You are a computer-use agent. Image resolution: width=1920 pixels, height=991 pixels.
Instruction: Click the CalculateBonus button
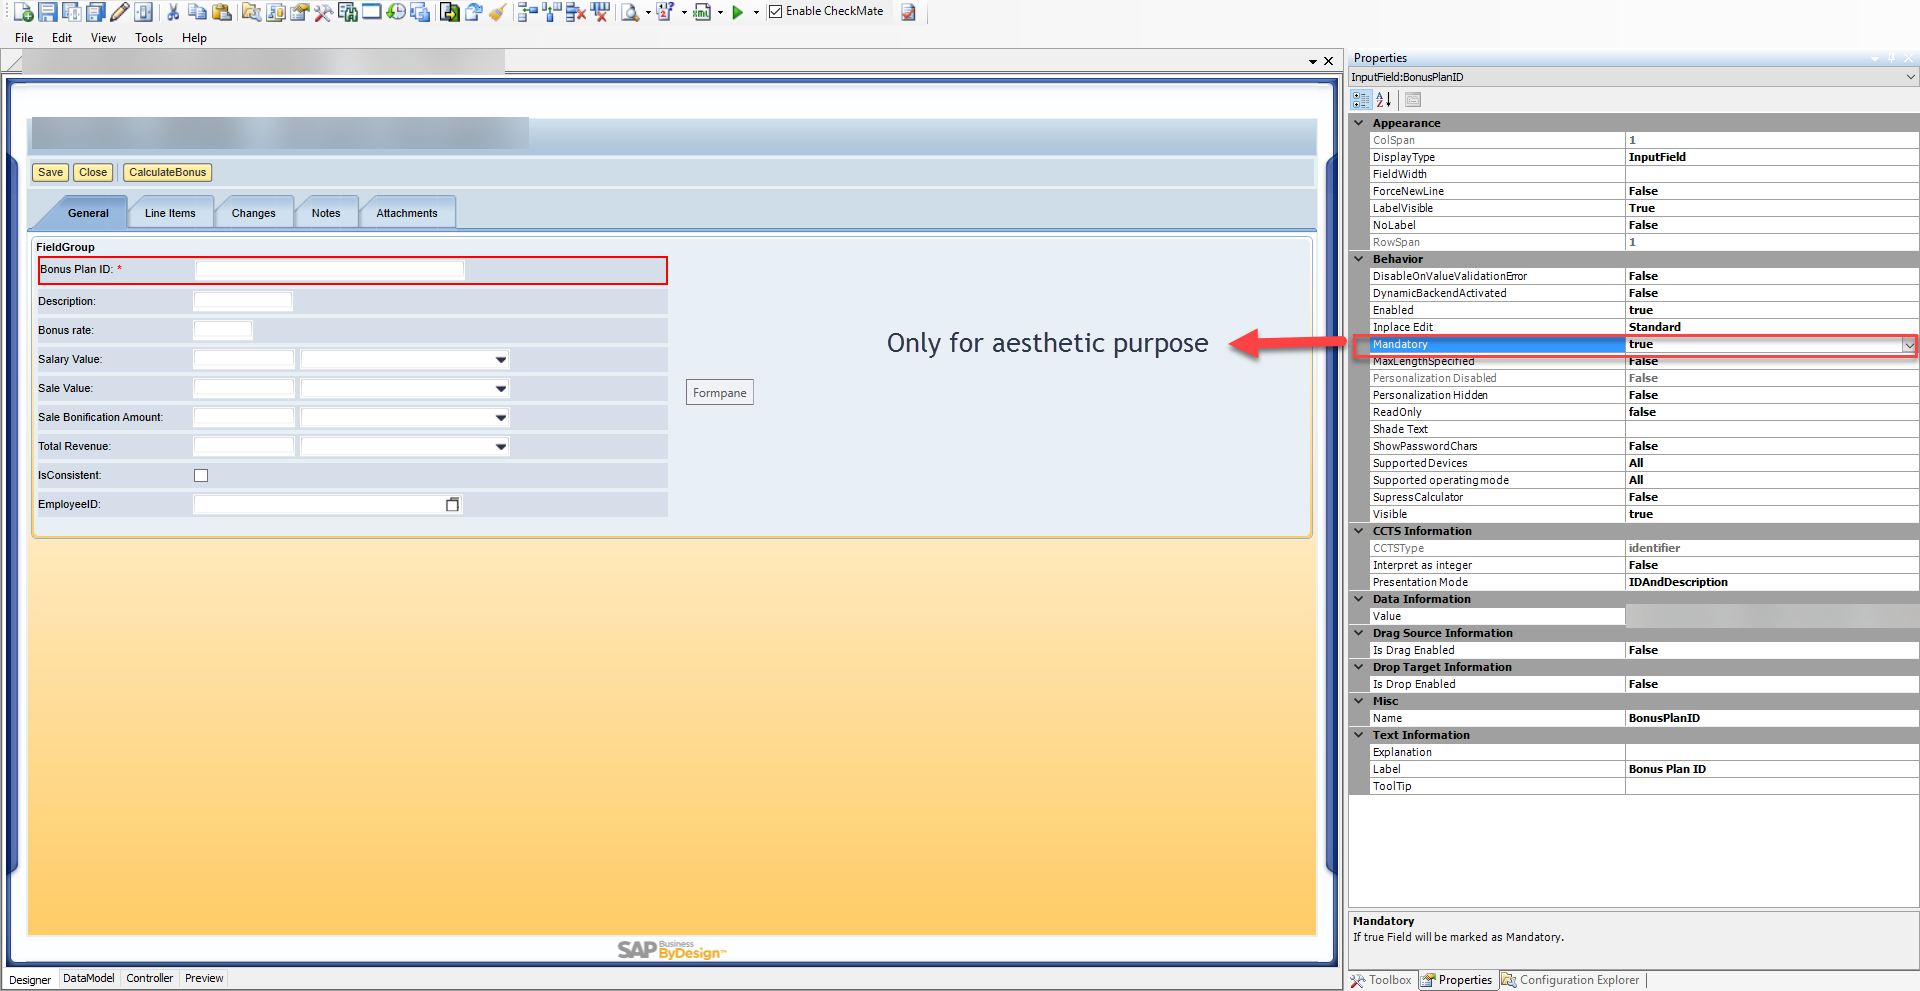[167, 172]
